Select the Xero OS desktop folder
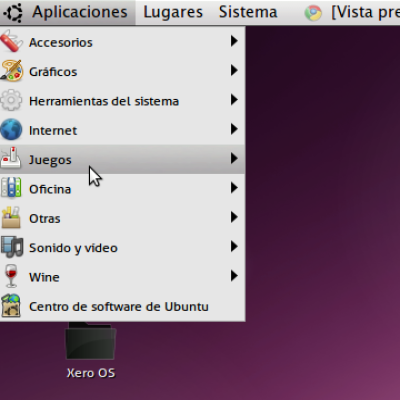The width and height of the screenshot is (400, 400). tap(91, 341)
